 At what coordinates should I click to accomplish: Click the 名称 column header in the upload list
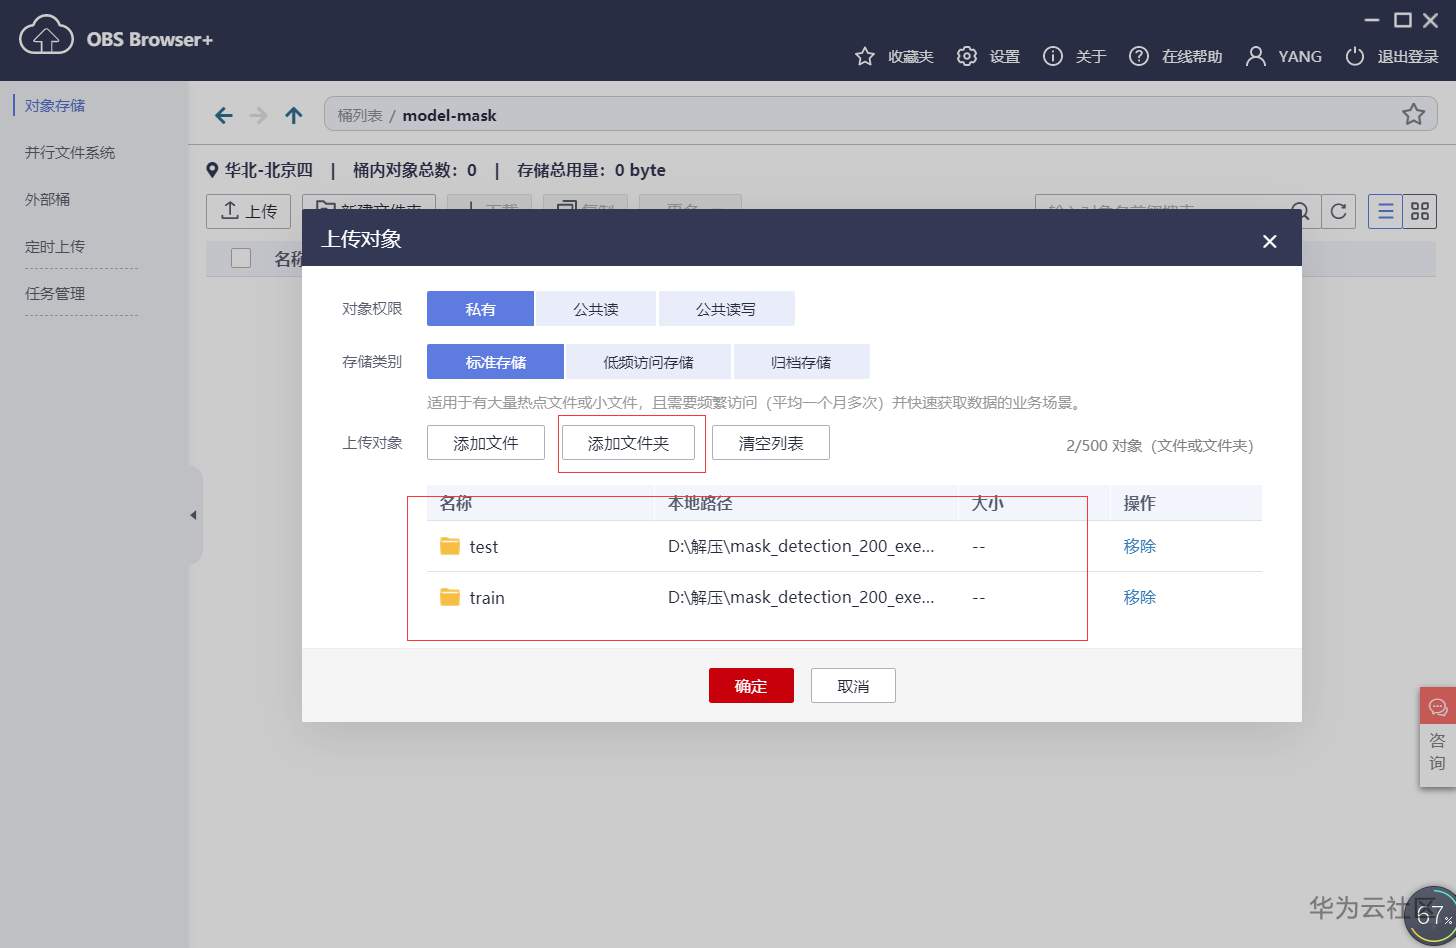456,503
